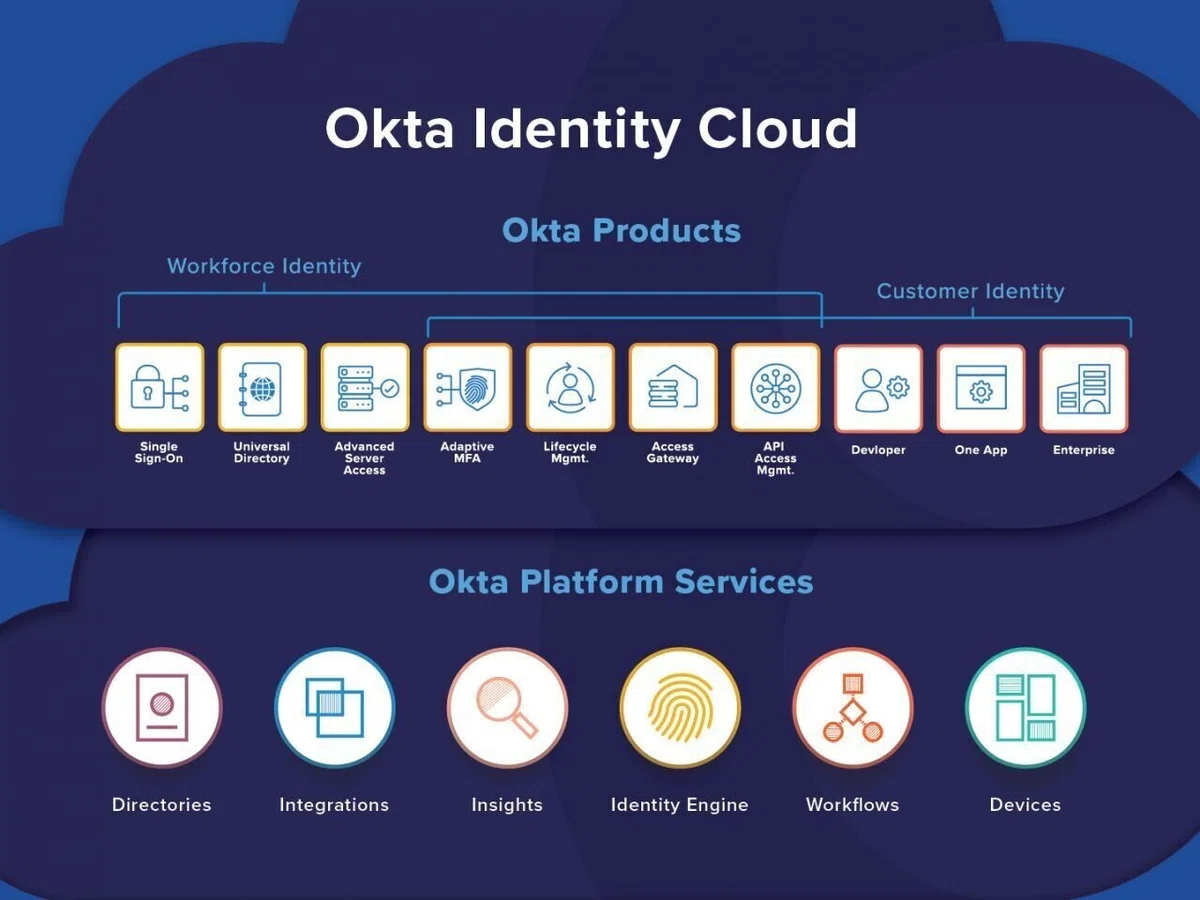Click the Enterprise building icon

click(x=1084, y=389)
